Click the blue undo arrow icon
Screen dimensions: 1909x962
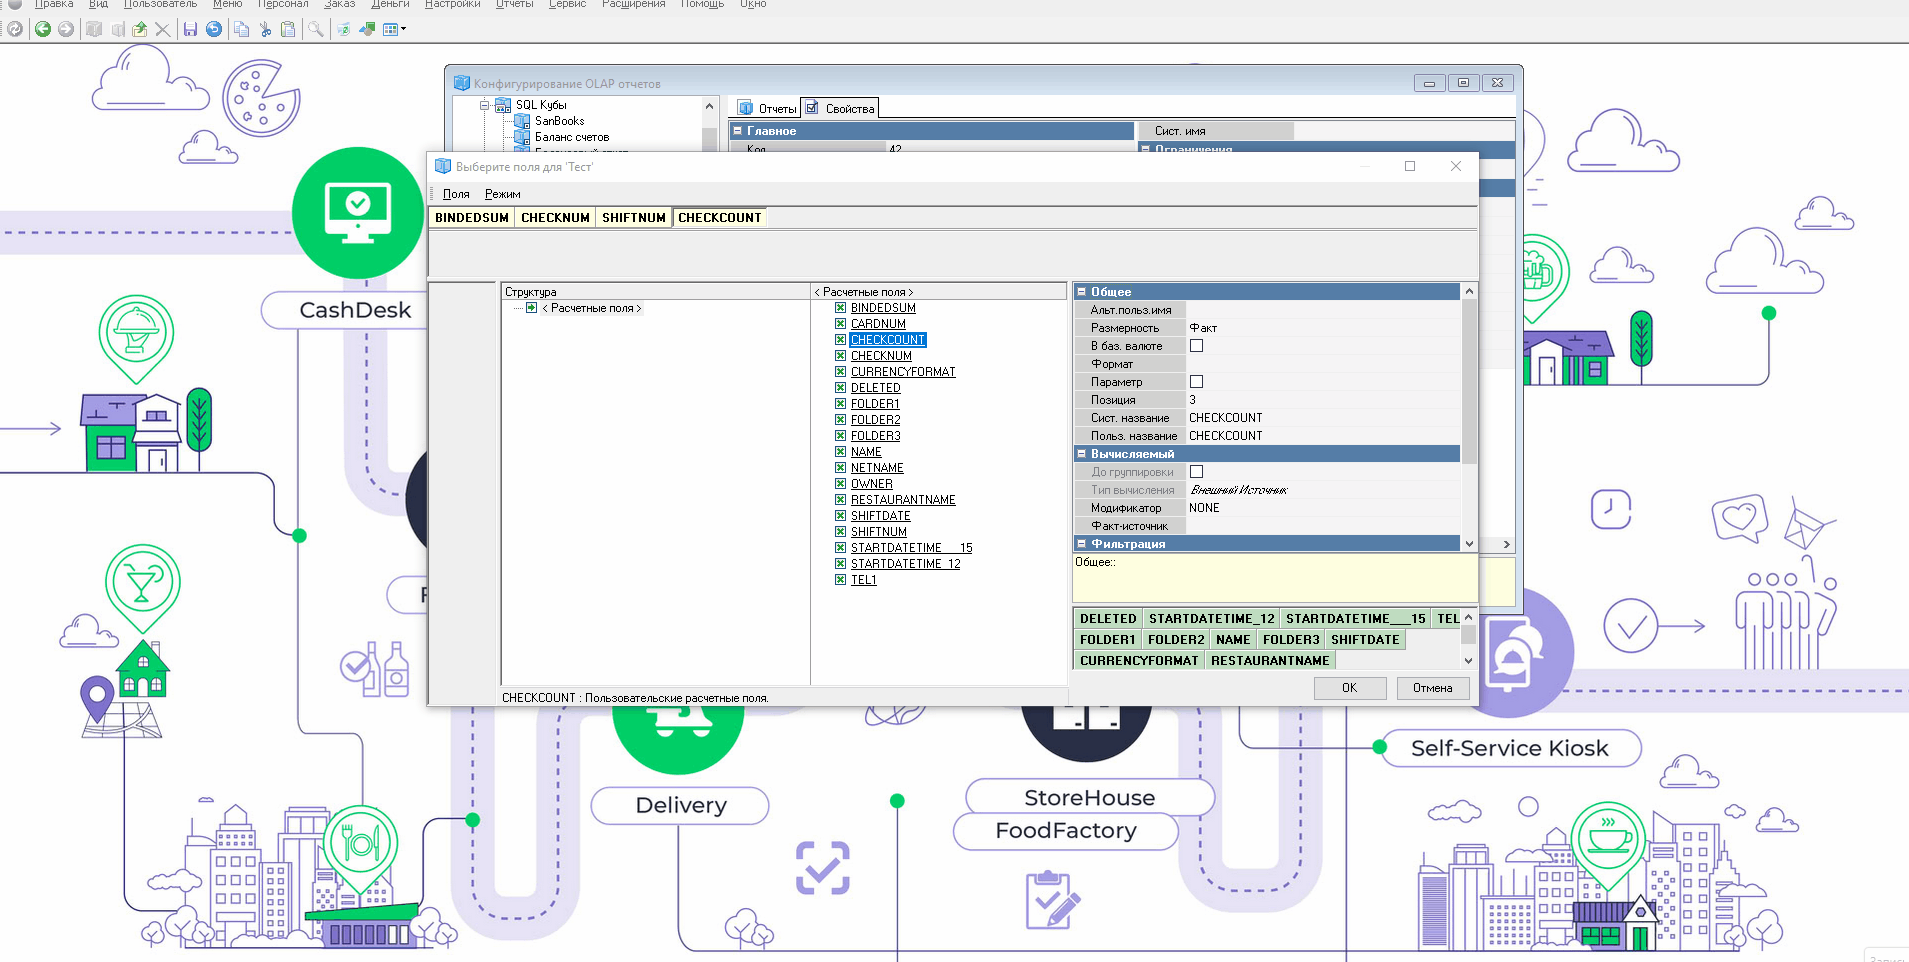click(x=214, y=29)
